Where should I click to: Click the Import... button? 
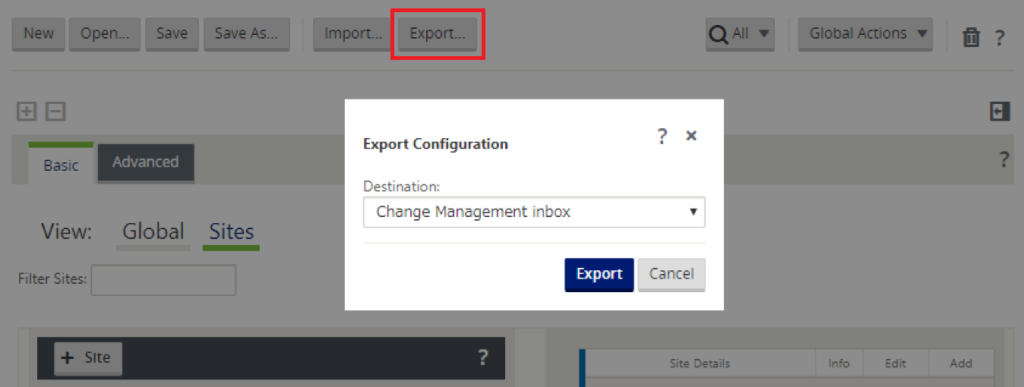coord(353,34)
